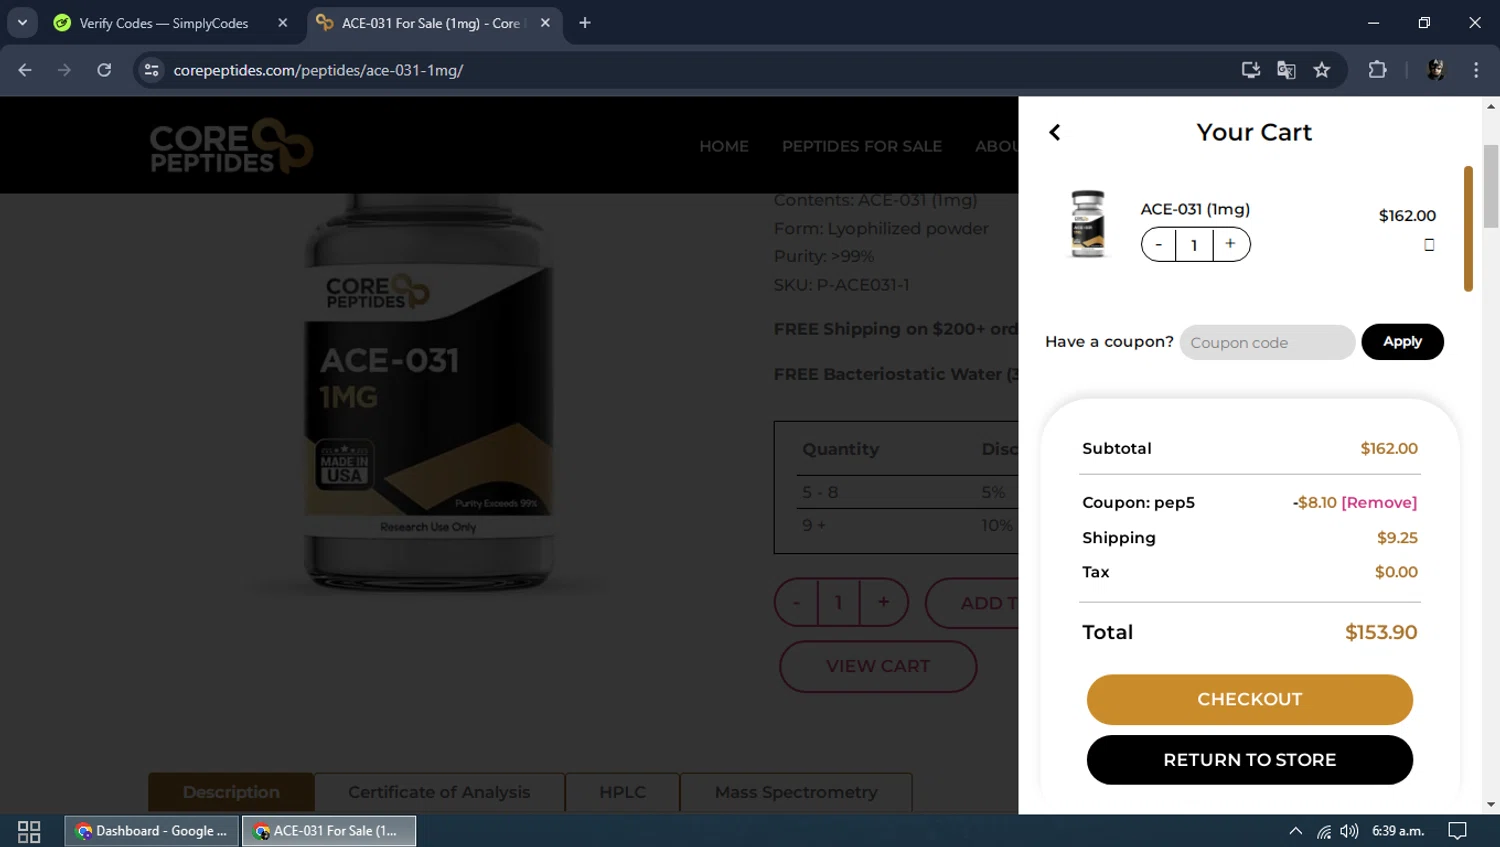Reload the page with the refresh icon
Screen dimensions: 1500x847
click(x=104, y=70)
